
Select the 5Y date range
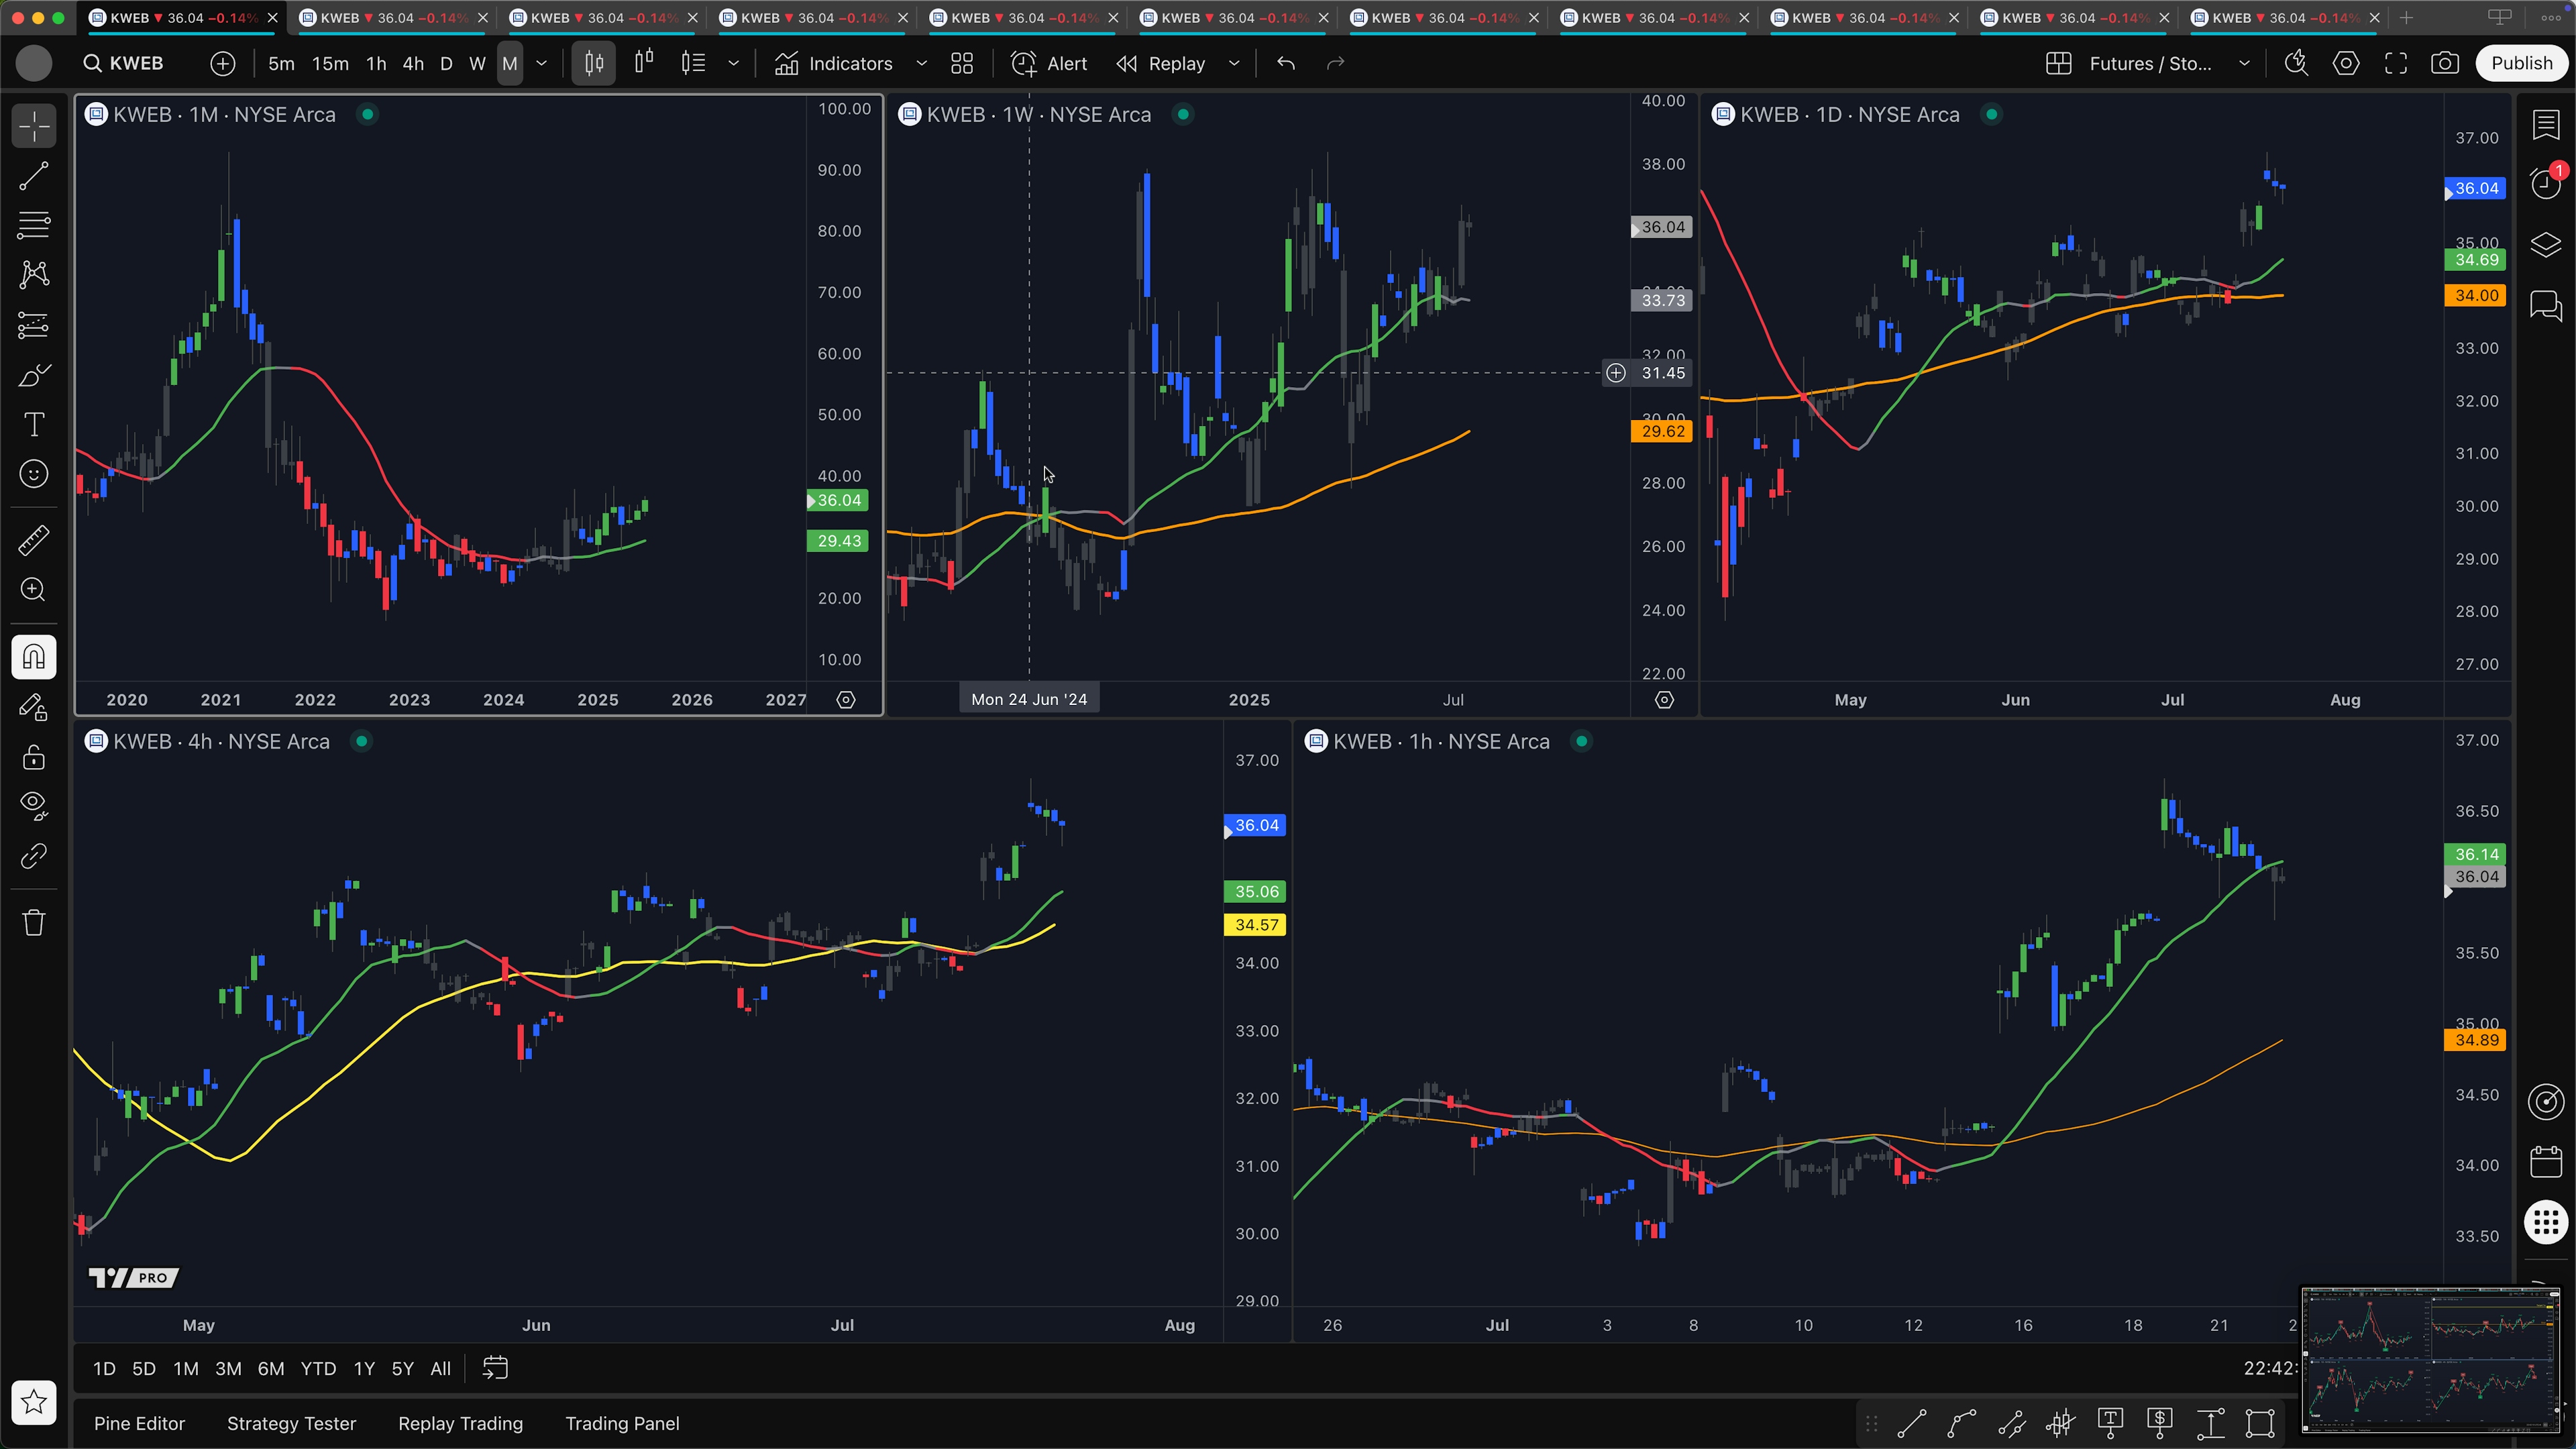point(402,1369)
